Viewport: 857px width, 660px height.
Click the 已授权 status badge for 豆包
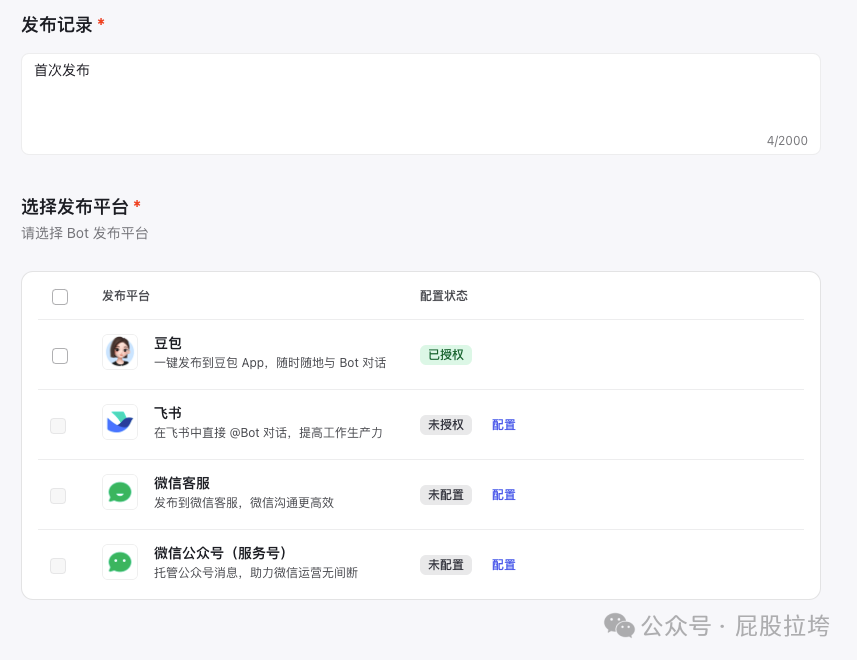[x=446, y=355]
